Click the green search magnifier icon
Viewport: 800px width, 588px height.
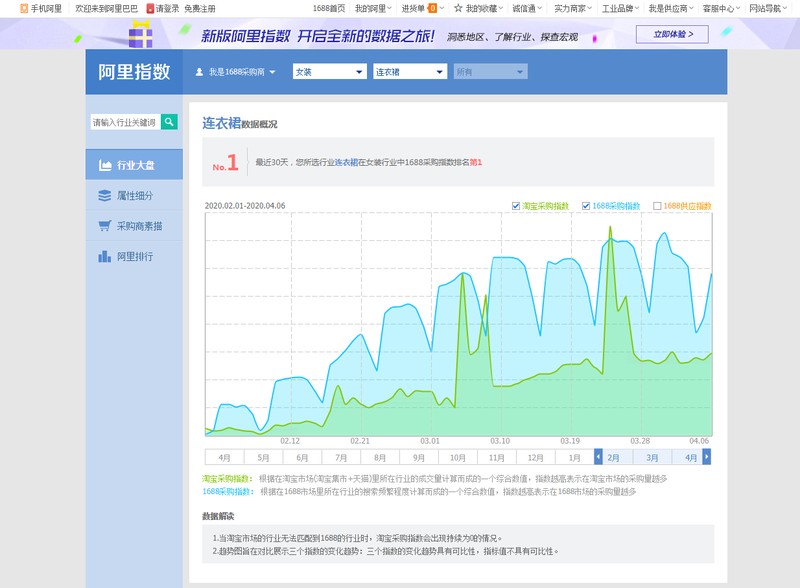(x=169, y=121)
